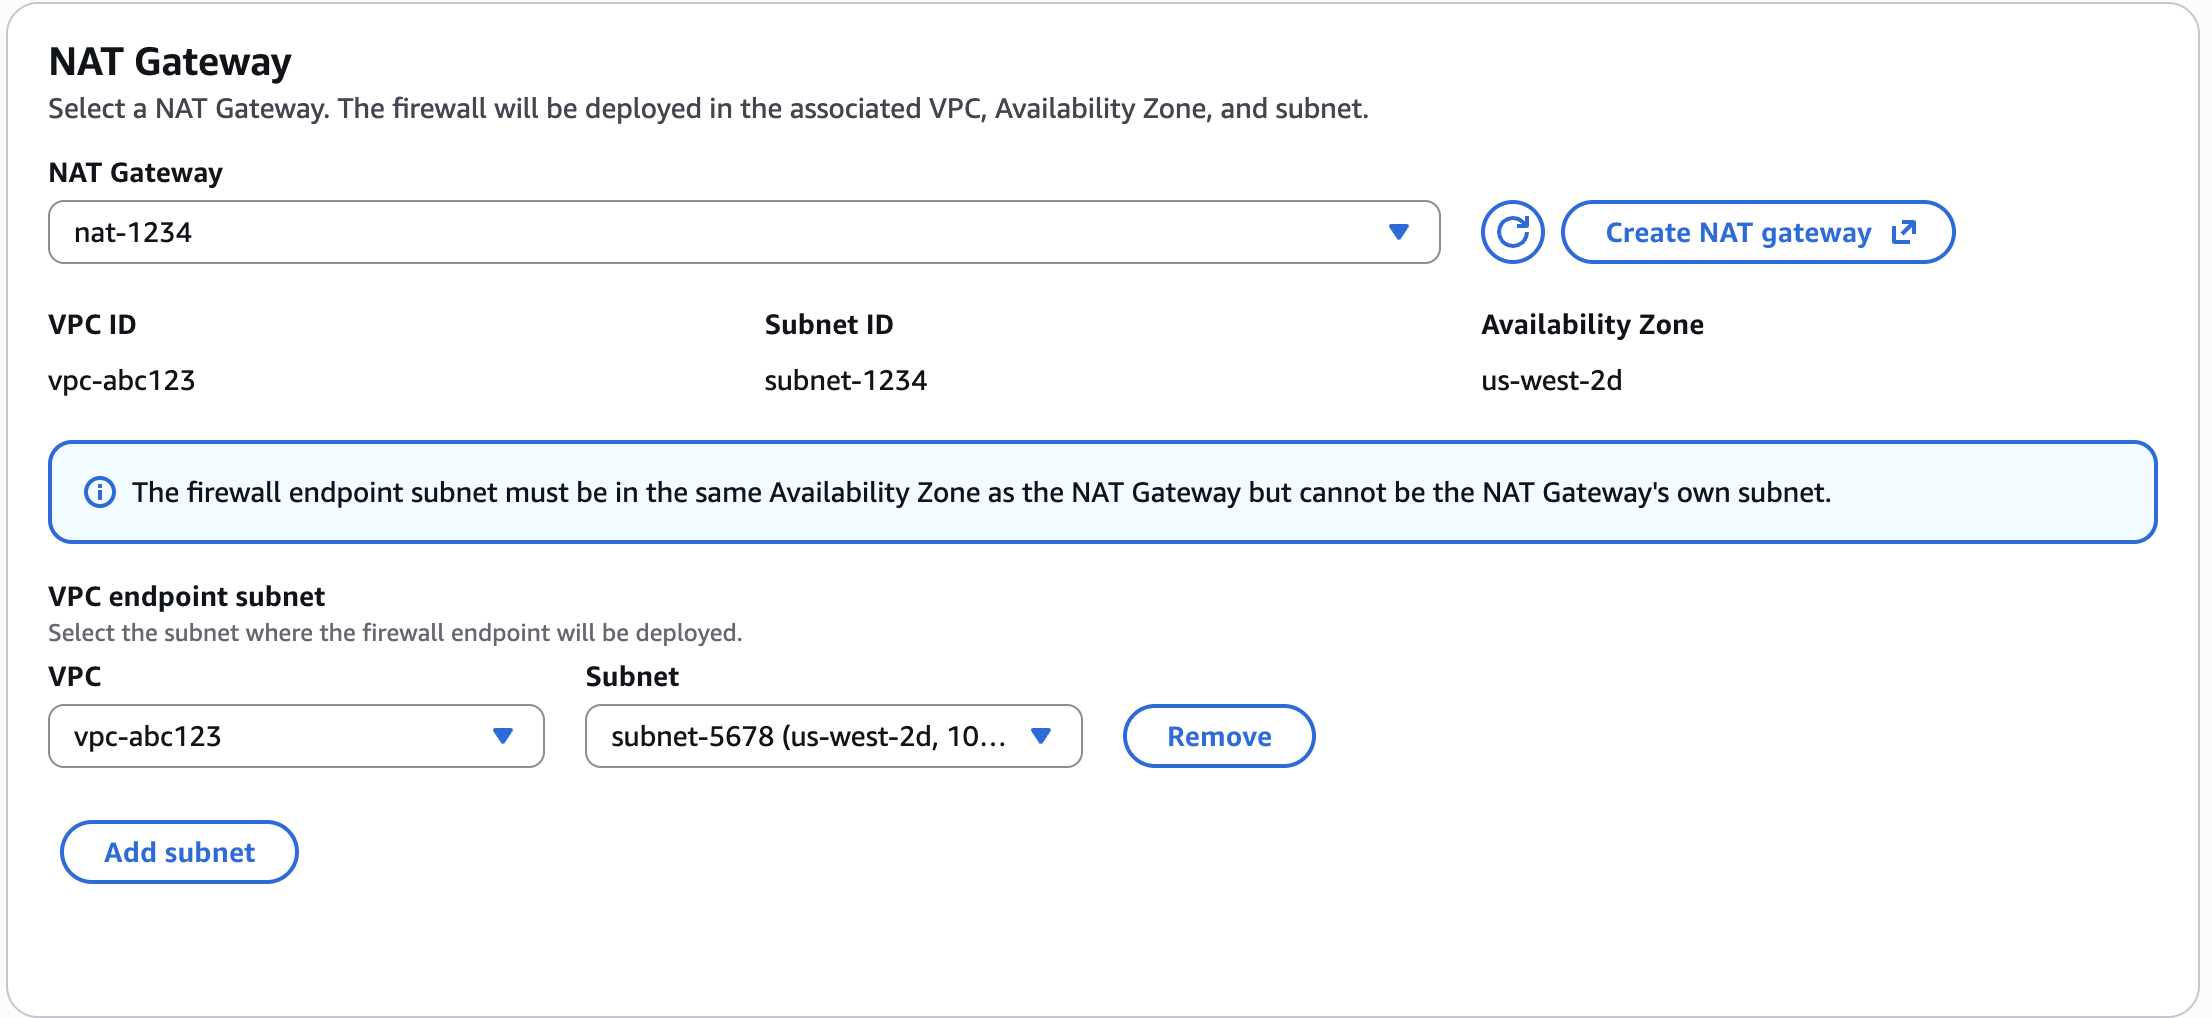Click the arrow icon of the vpc-abc123 selector
This screenshot has width=2212, height=1018.
(x=503, y=736)
